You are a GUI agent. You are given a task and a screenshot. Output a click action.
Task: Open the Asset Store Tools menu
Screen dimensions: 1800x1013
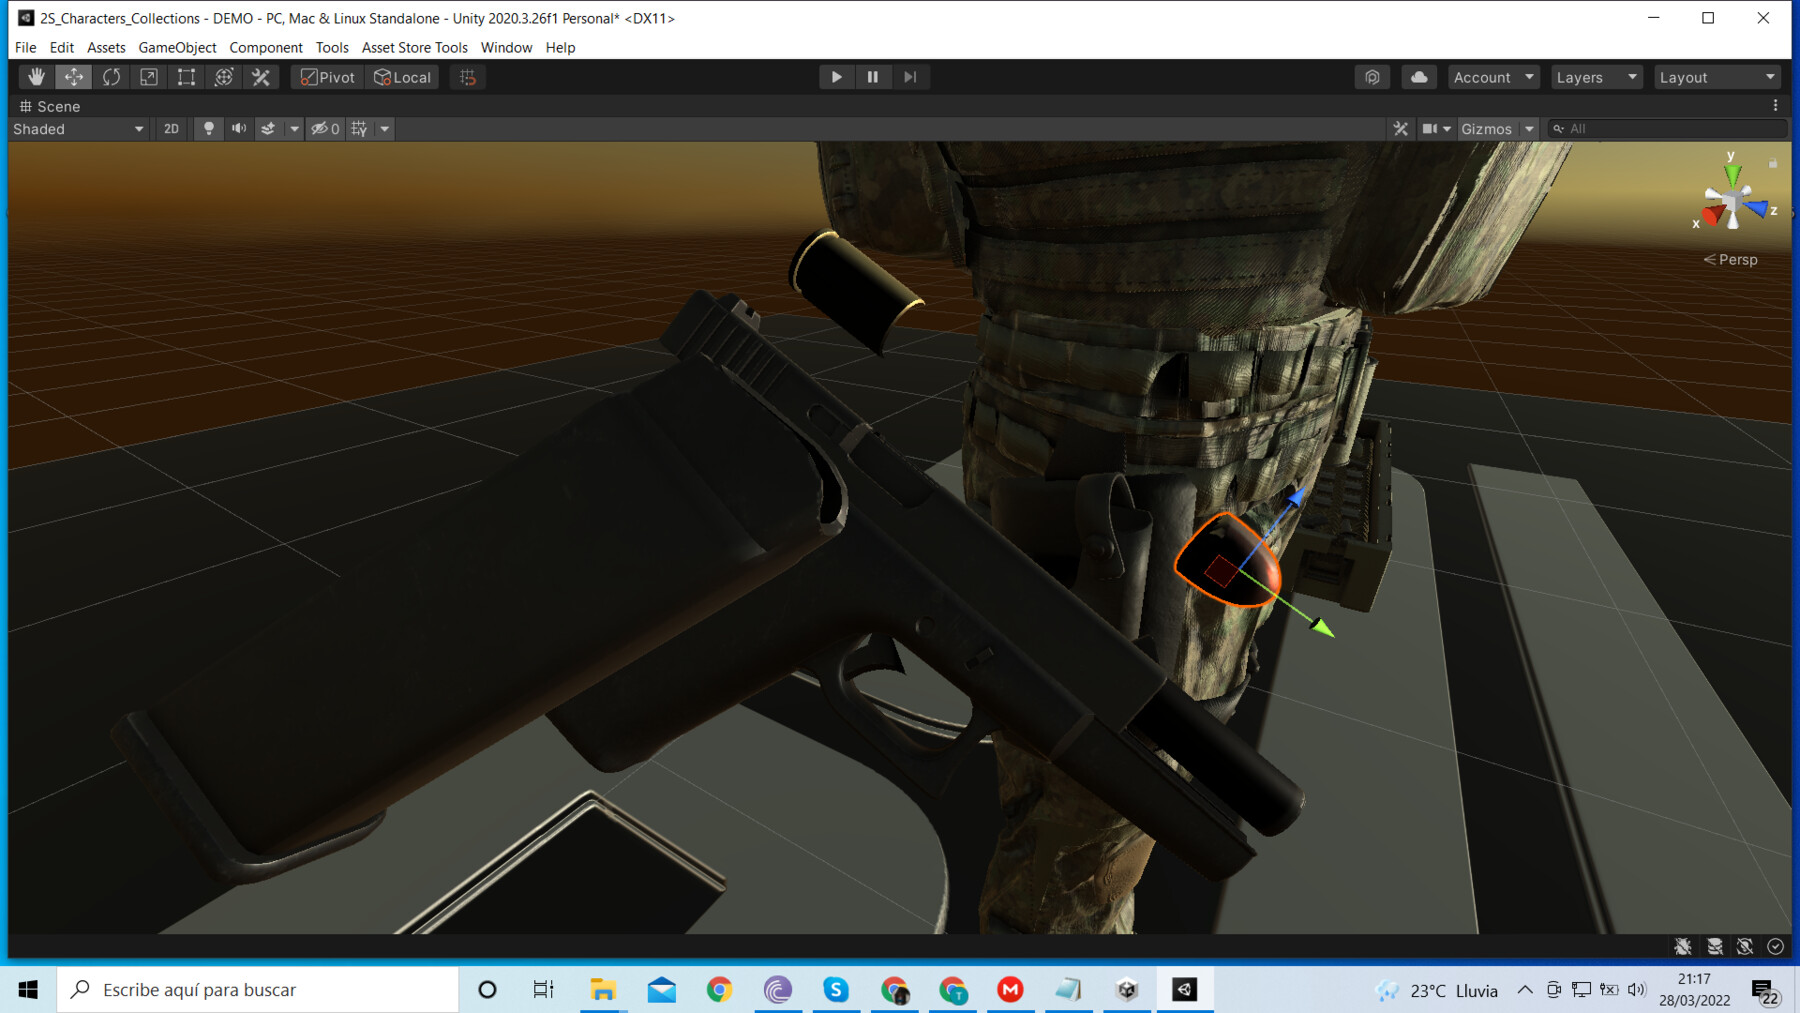[x=414, y=47]
